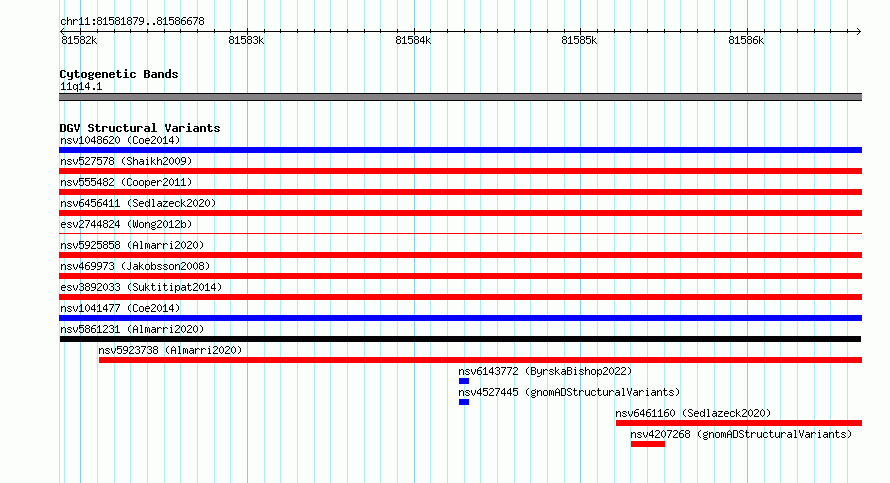The height and width of the screenshot is (483, 890).
Task: Click the DGV Structural Variants track title
Action: pos(140,128)
